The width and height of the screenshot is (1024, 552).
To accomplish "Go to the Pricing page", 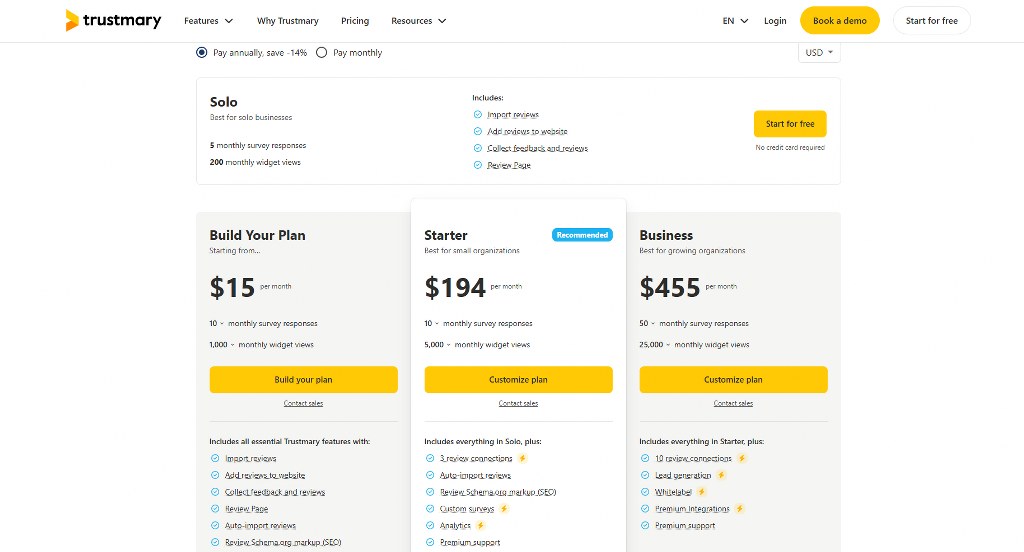I will (x=355, y=21).
